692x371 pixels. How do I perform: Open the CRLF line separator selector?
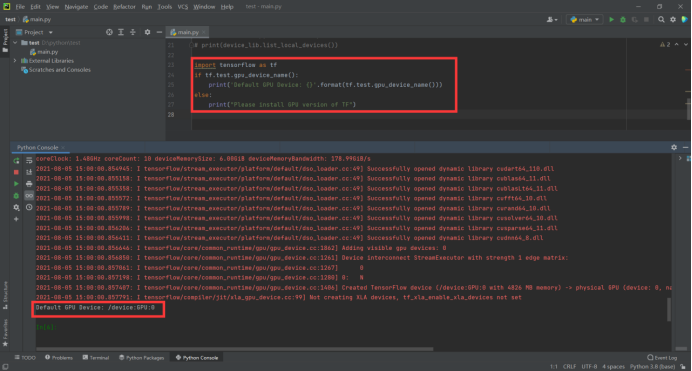[x=569, y=367]
